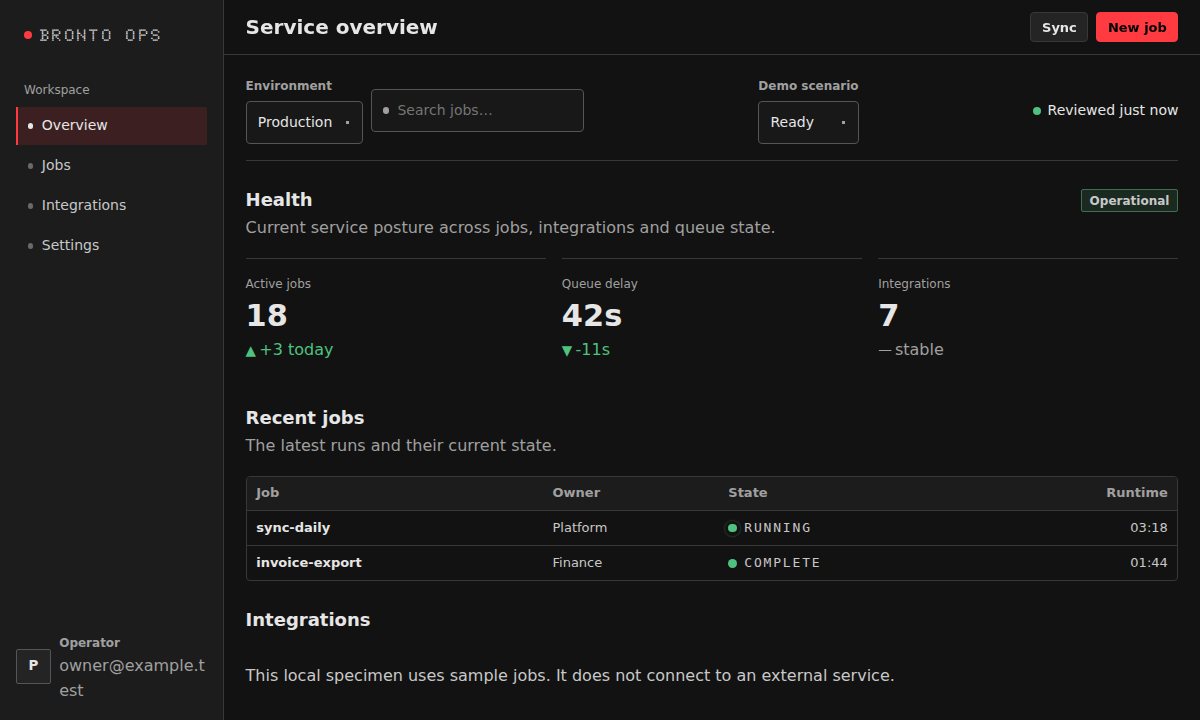
Task: Click the Health section heading
Action: [x=279, y=200]
